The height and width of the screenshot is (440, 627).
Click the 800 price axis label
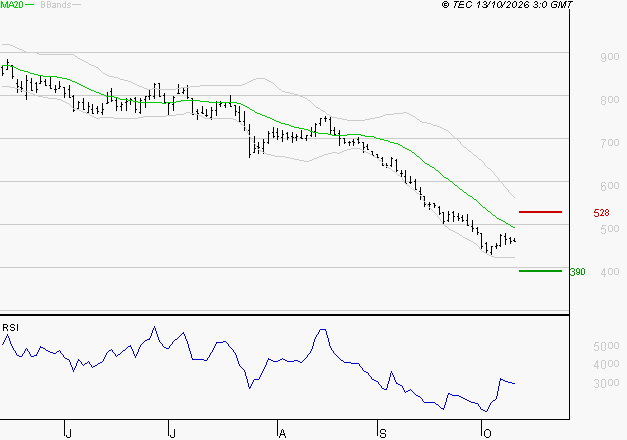[610, 100]
